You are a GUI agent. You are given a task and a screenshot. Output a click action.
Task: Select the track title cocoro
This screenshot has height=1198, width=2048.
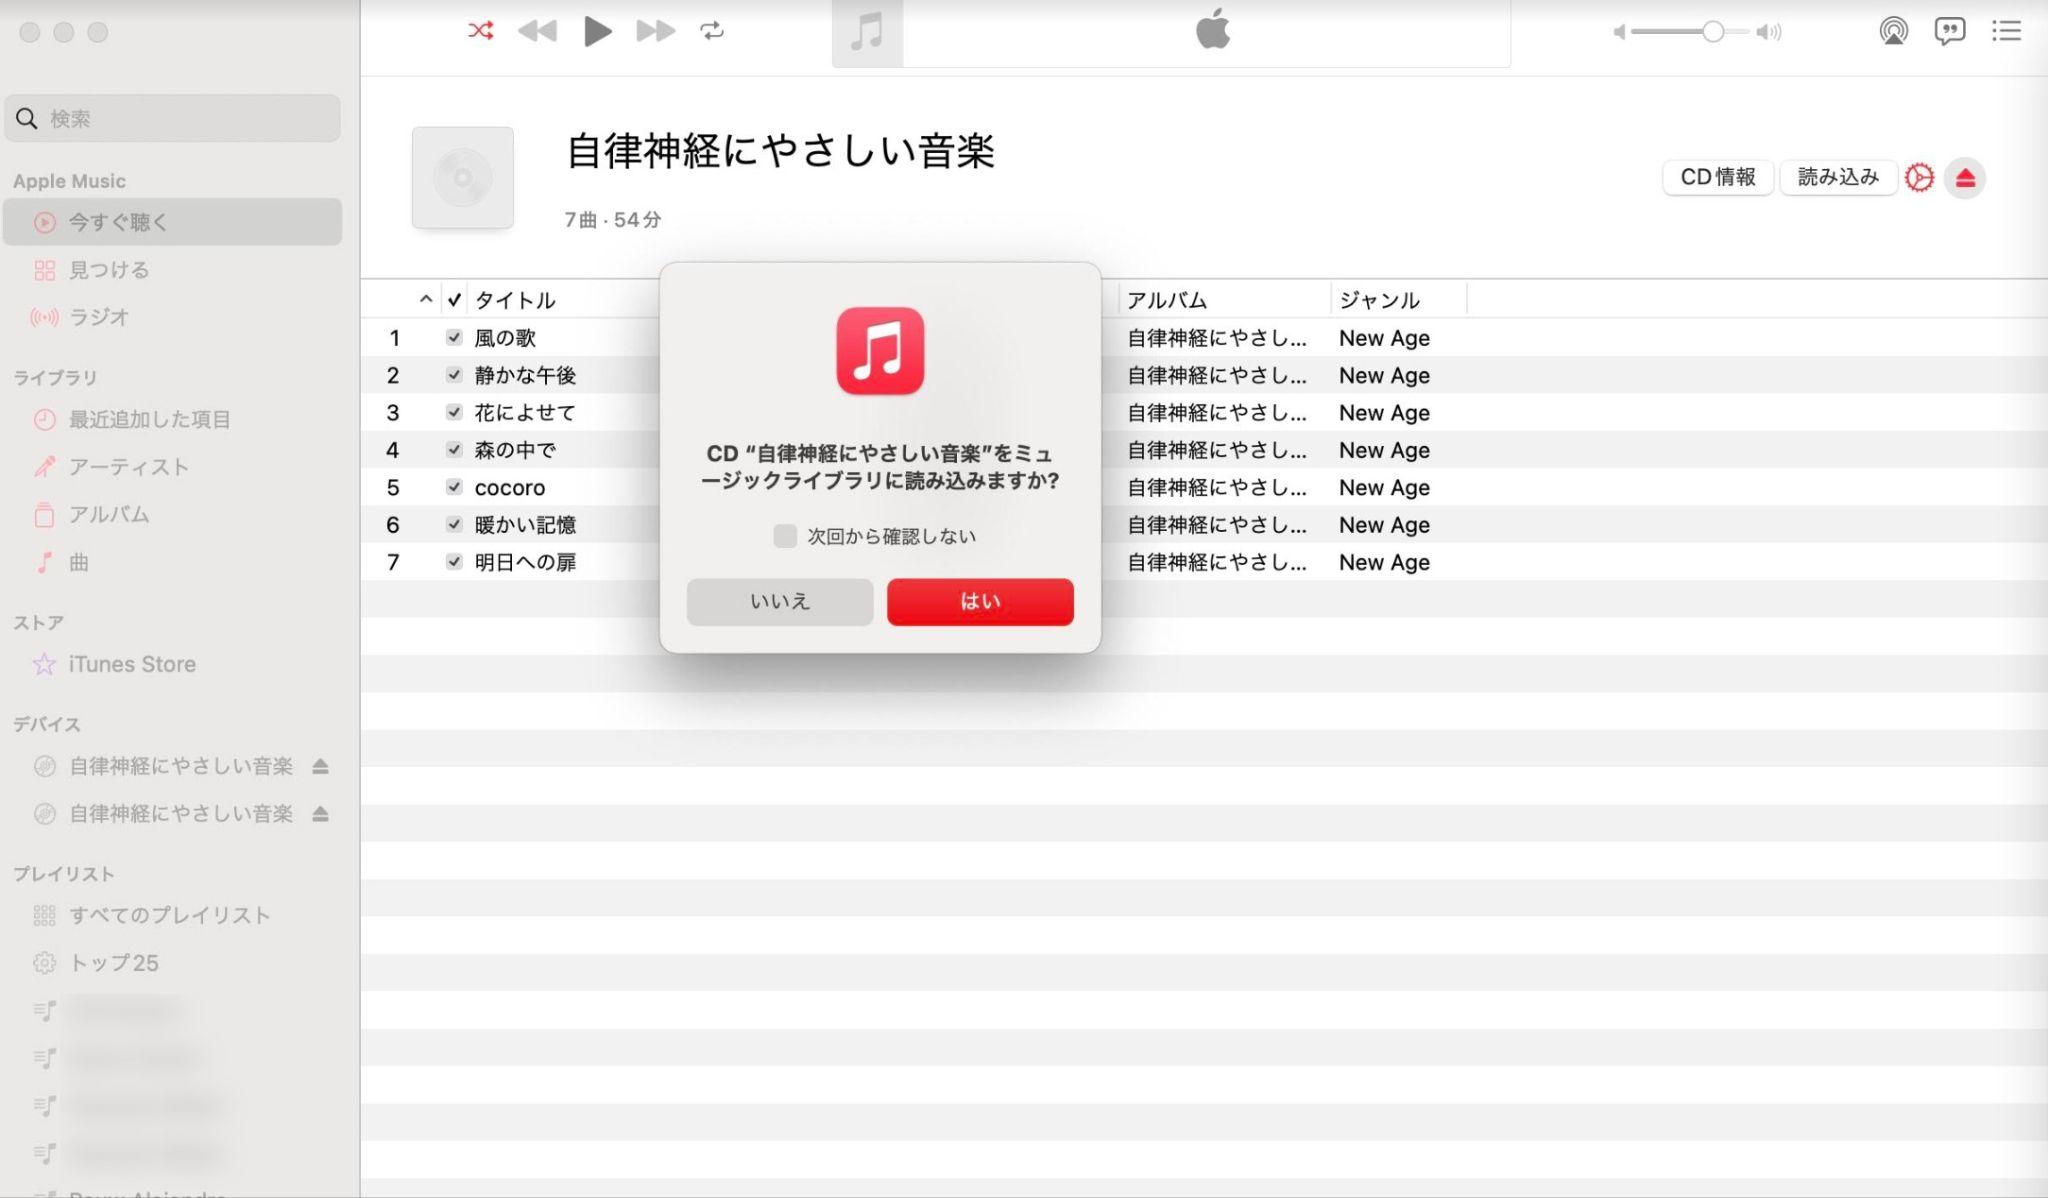click(510, 488)
